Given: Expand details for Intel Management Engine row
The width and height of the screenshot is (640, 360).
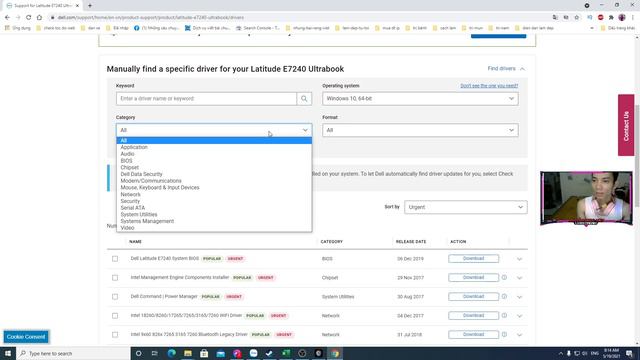Looking at the screenshot, I should [519, 278].
